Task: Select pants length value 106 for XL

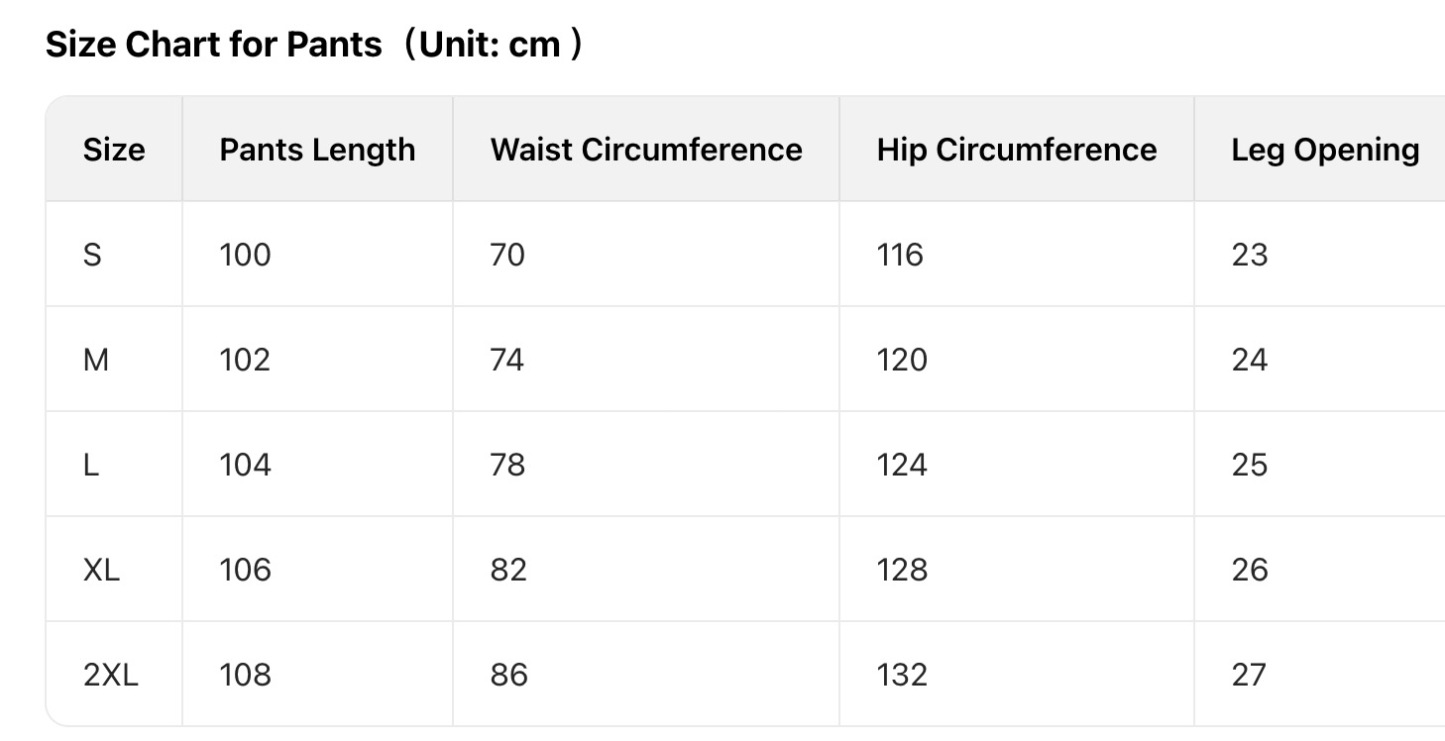Action: (x=245, y=570)
